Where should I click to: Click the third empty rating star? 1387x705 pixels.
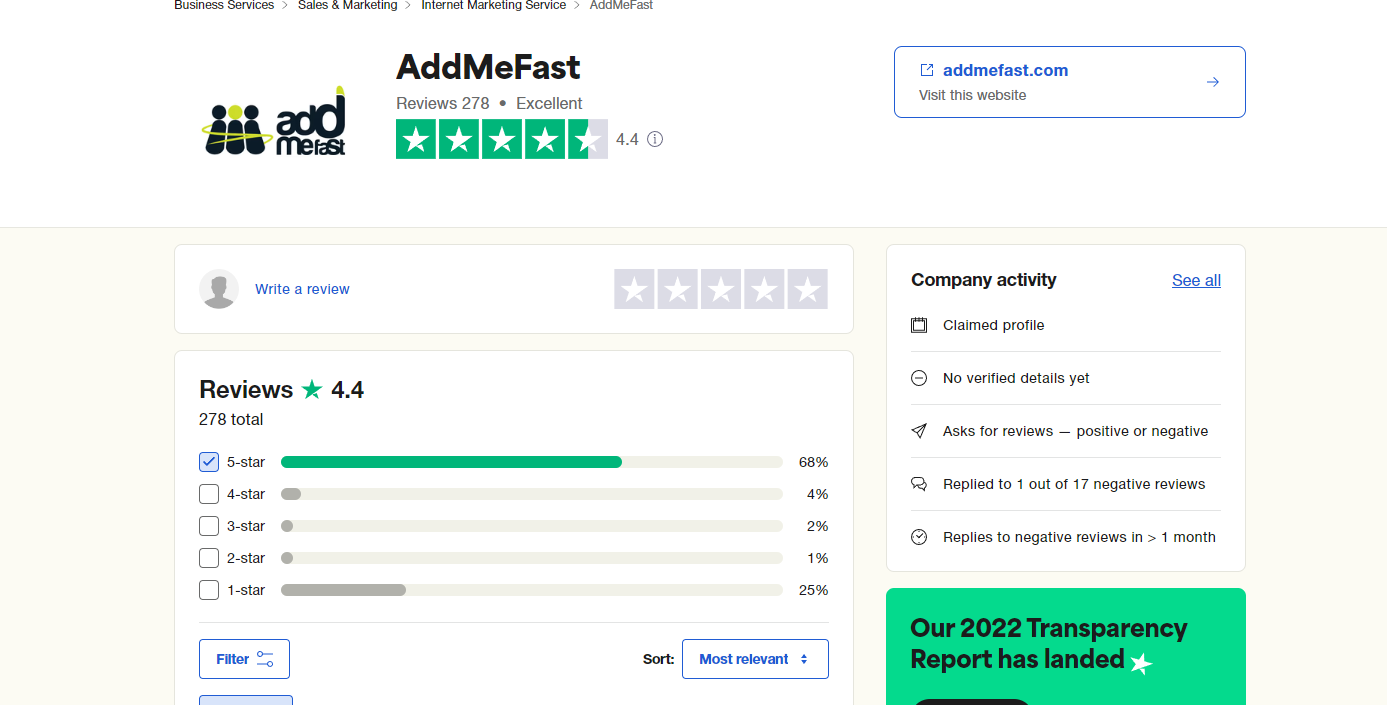[x=721, y=289]
